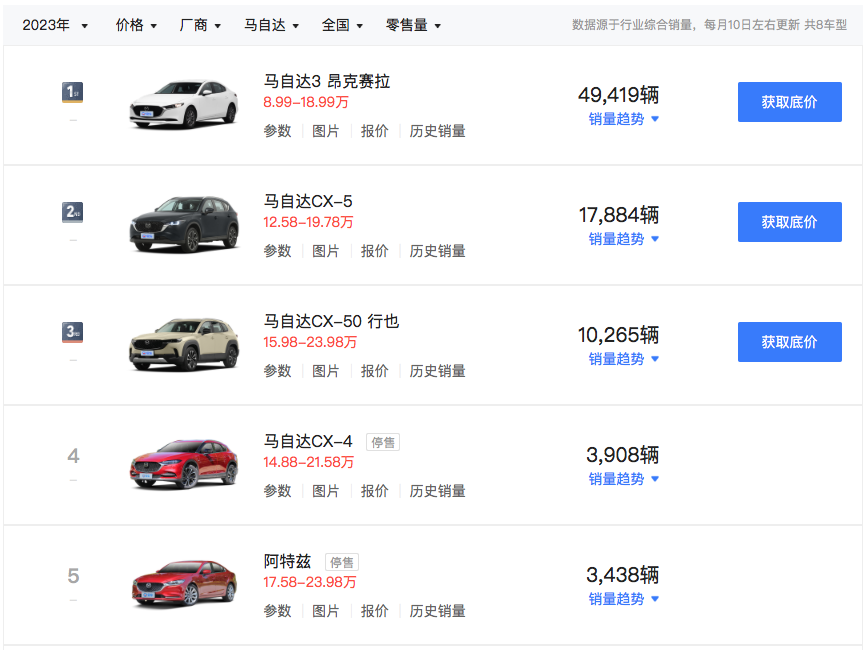Show 销量趋势 sales trend for 阿特兹

point(623,599)
